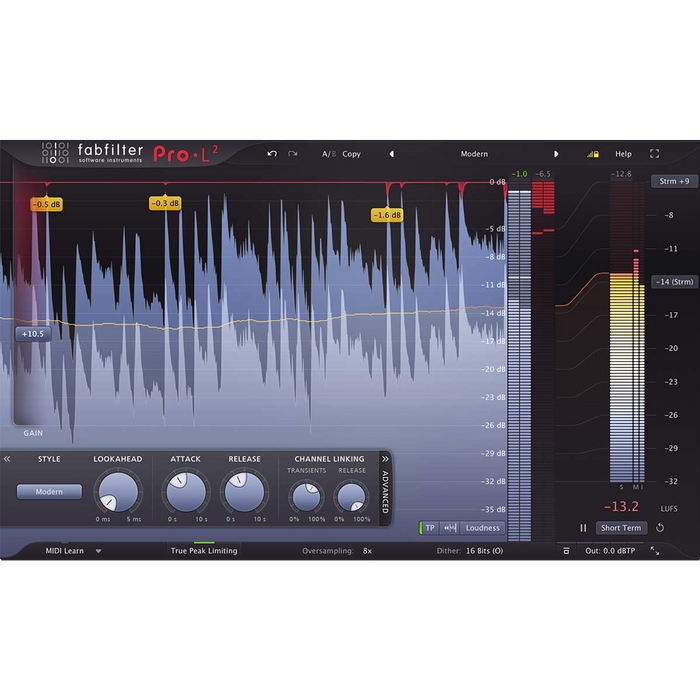Open the Short Term loudness mode selector
Screen dimensions: 700x700
click(x=621, y=528)
